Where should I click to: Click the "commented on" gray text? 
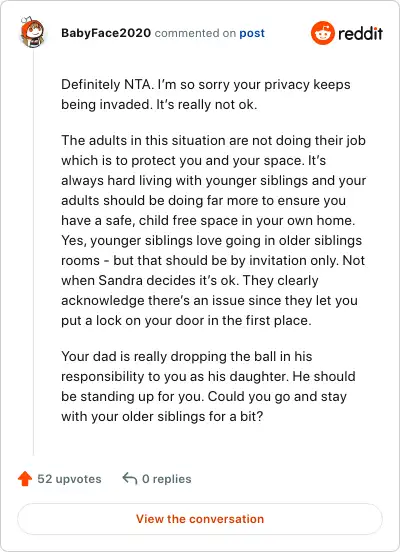click(x=195, y=33)
